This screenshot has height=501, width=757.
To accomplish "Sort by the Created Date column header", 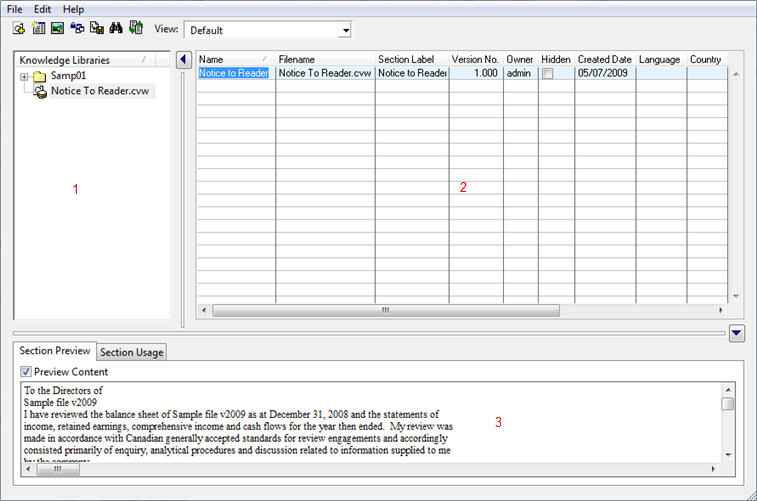I will coord(604,59).
